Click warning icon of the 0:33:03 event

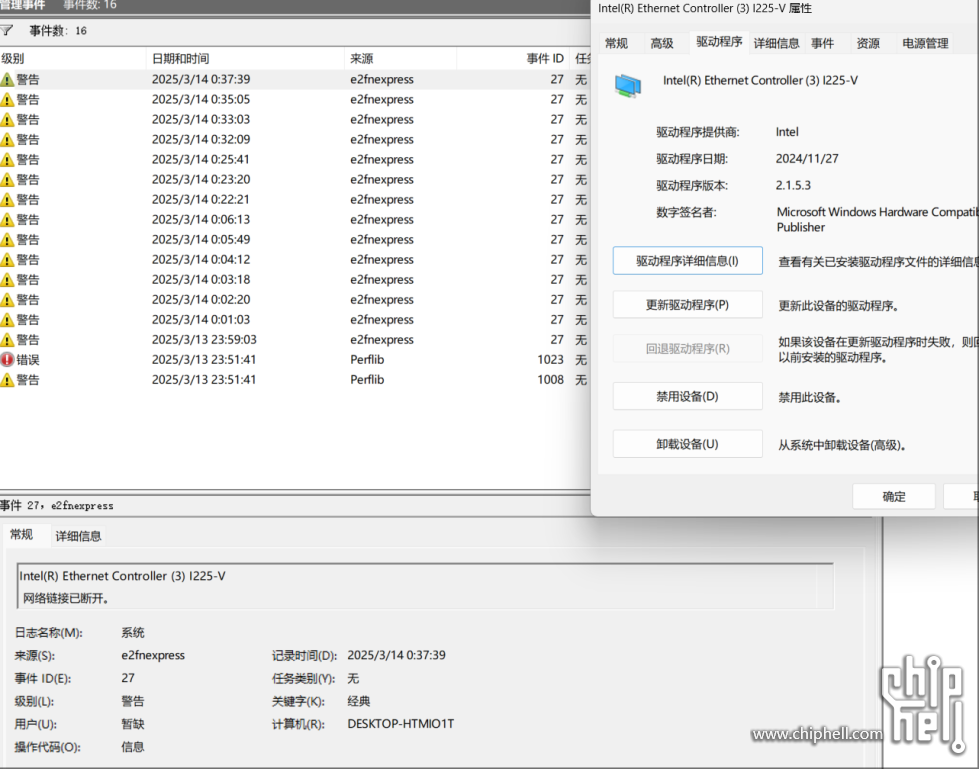[7, 119]
